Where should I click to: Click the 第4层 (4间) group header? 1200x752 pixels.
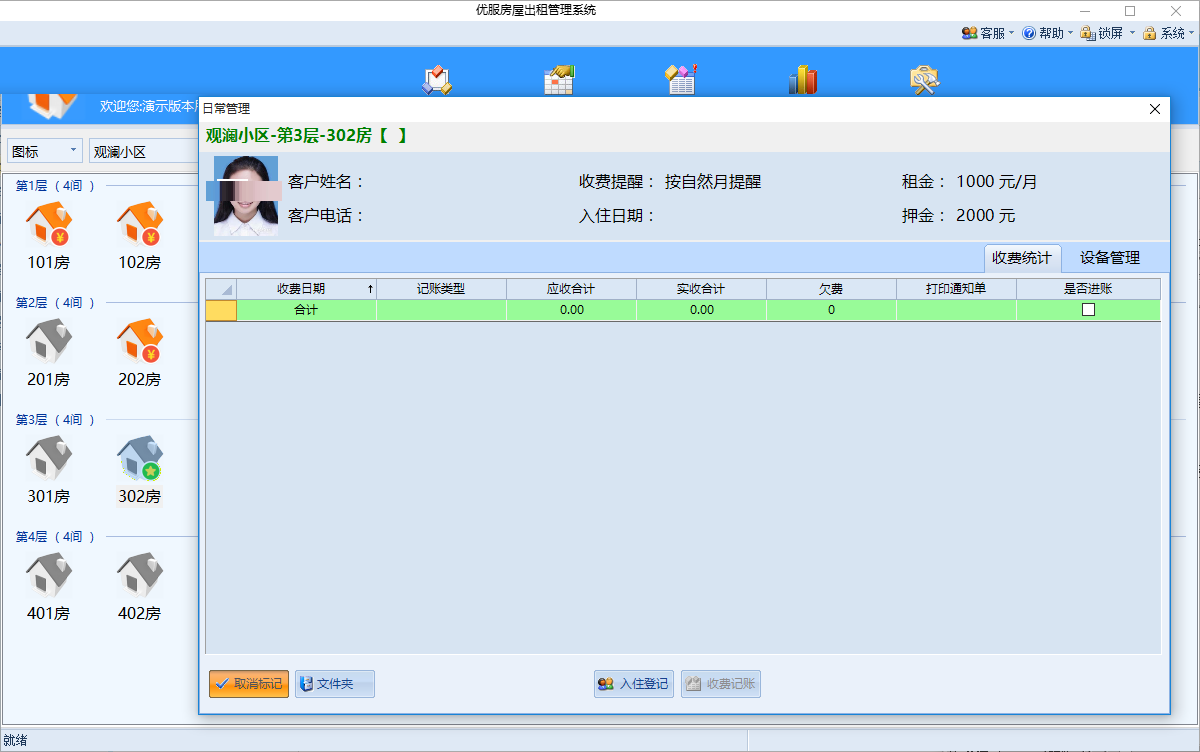(x=55, y=536)
